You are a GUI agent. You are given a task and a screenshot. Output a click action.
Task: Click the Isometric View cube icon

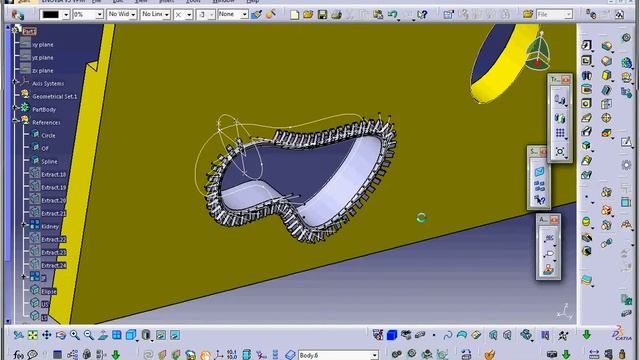[x=131, y=335]
